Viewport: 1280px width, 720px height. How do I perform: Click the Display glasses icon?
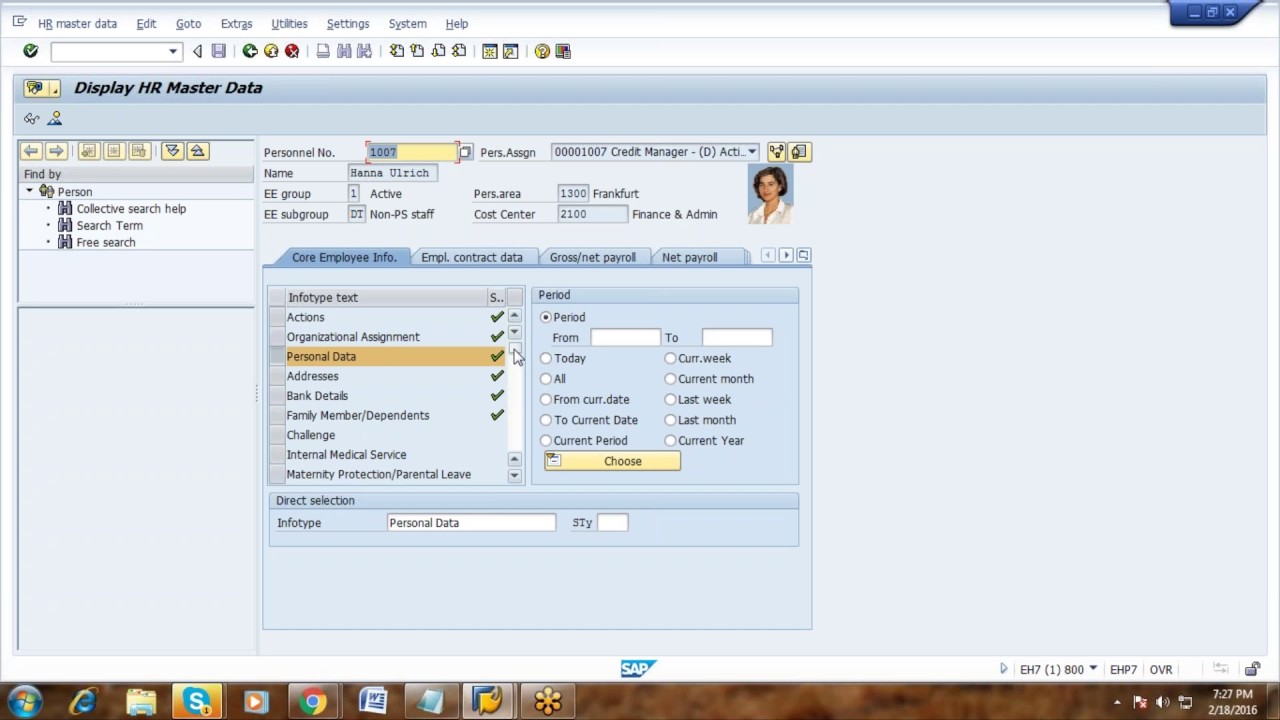32,119
